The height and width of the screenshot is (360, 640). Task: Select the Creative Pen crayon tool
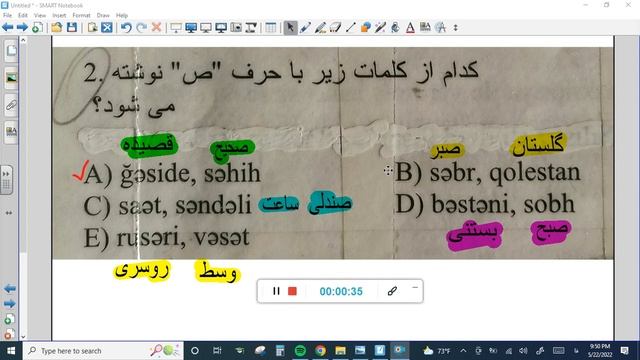[x=320, y=27]
